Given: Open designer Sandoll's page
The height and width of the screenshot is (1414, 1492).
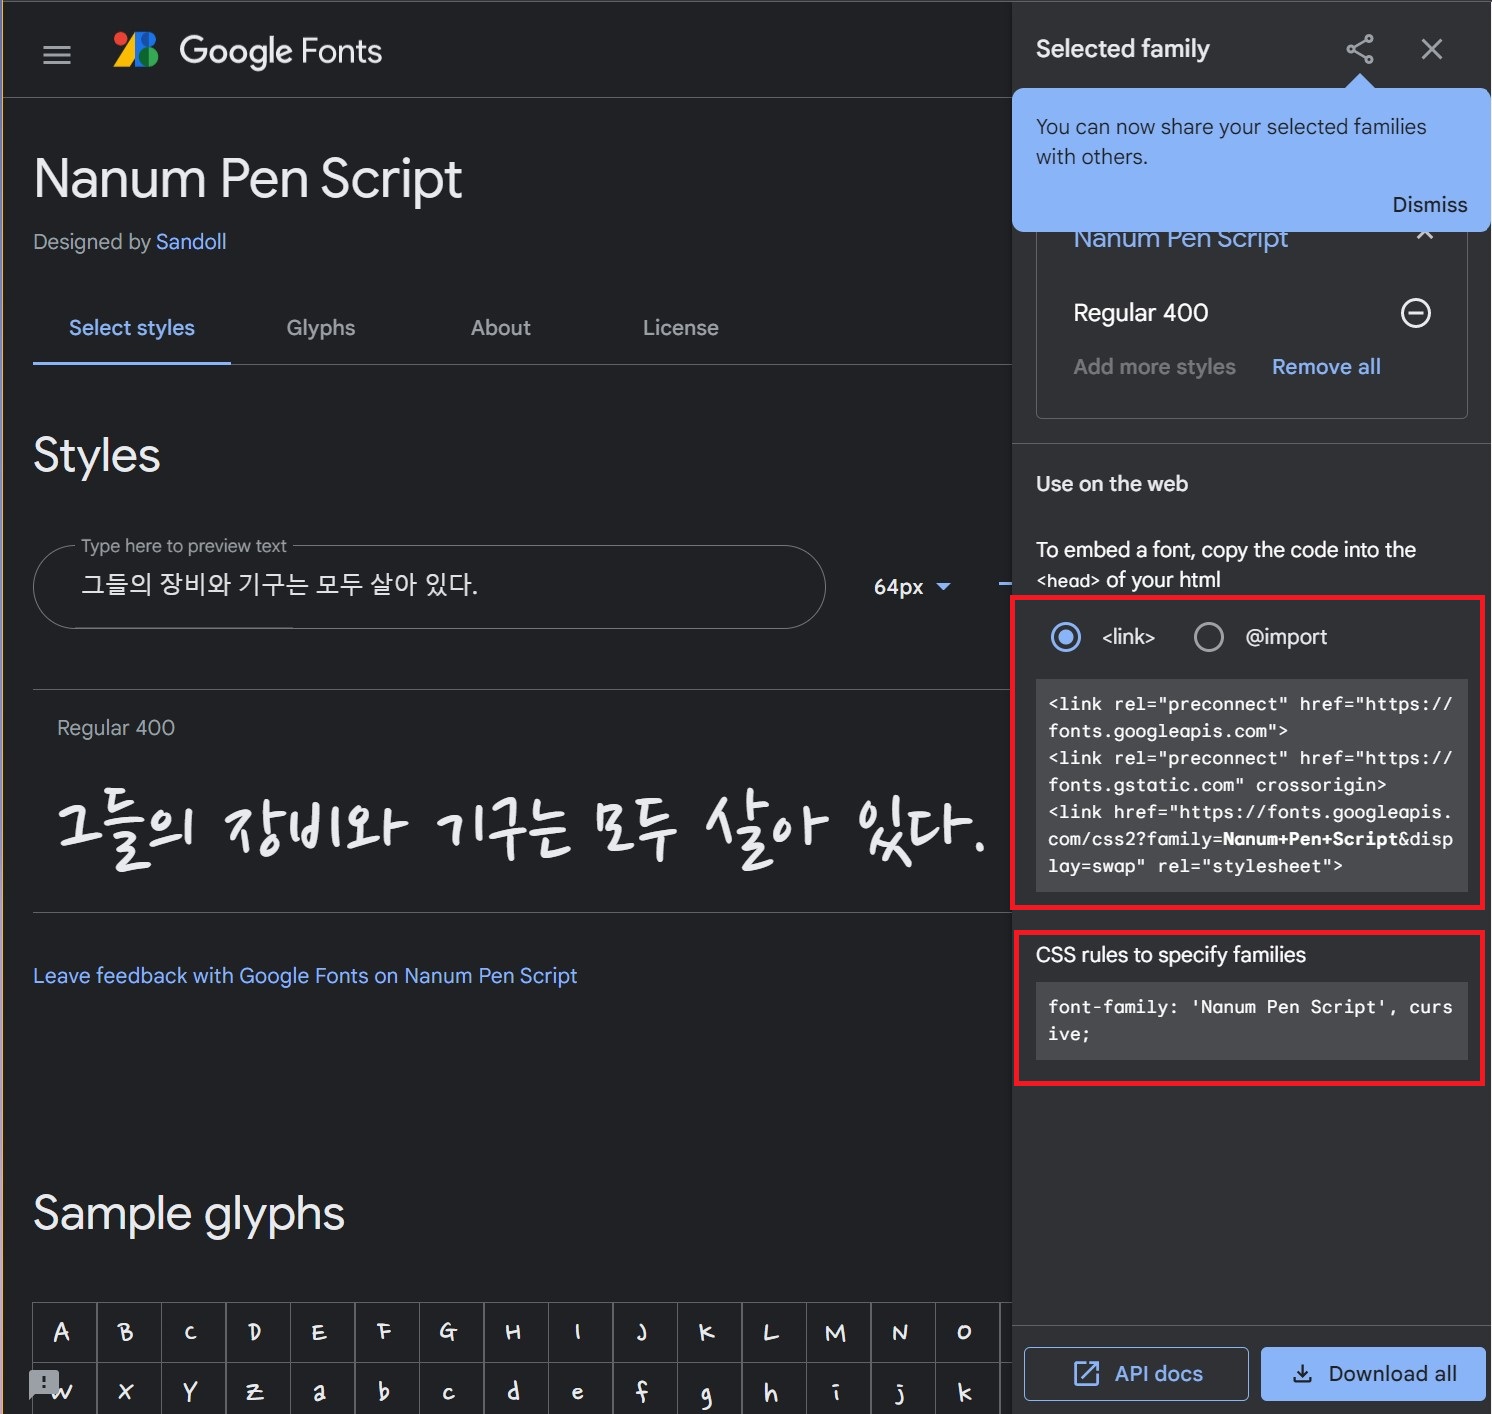Looking at the screenshot, I should pos(191,242).
